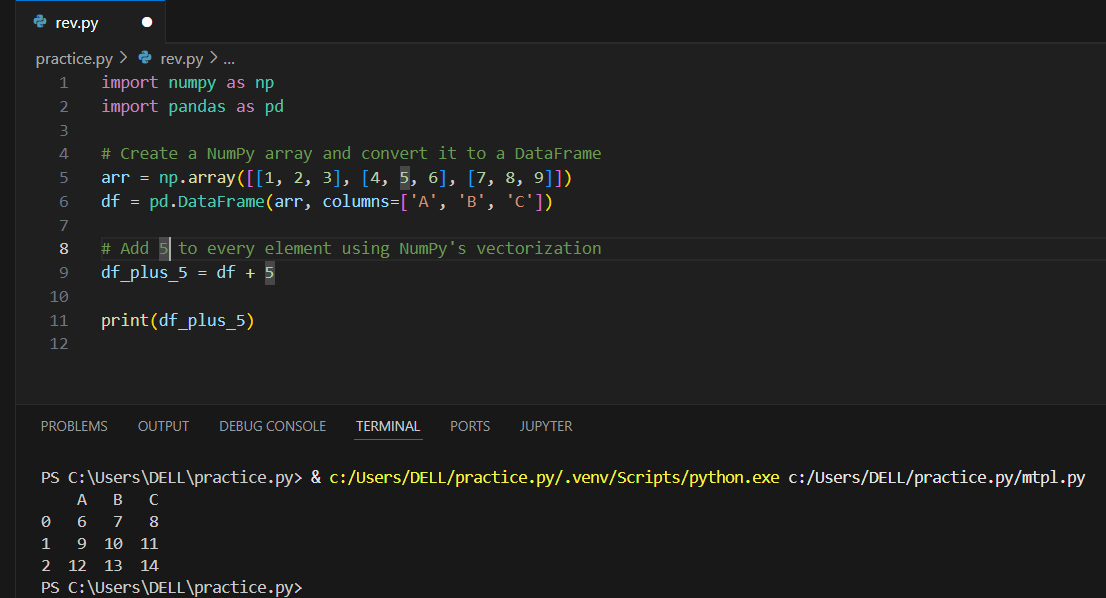The width and height of the screenshot is (1106, 598).
Task: Click terminal output row '1 9 10 11'
Action: (100, 544)
